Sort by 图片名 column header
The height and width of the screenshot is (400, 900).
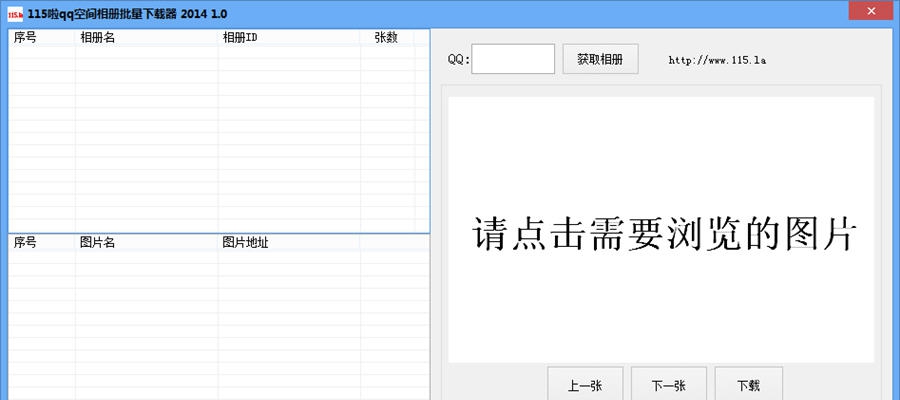(146, 243)
